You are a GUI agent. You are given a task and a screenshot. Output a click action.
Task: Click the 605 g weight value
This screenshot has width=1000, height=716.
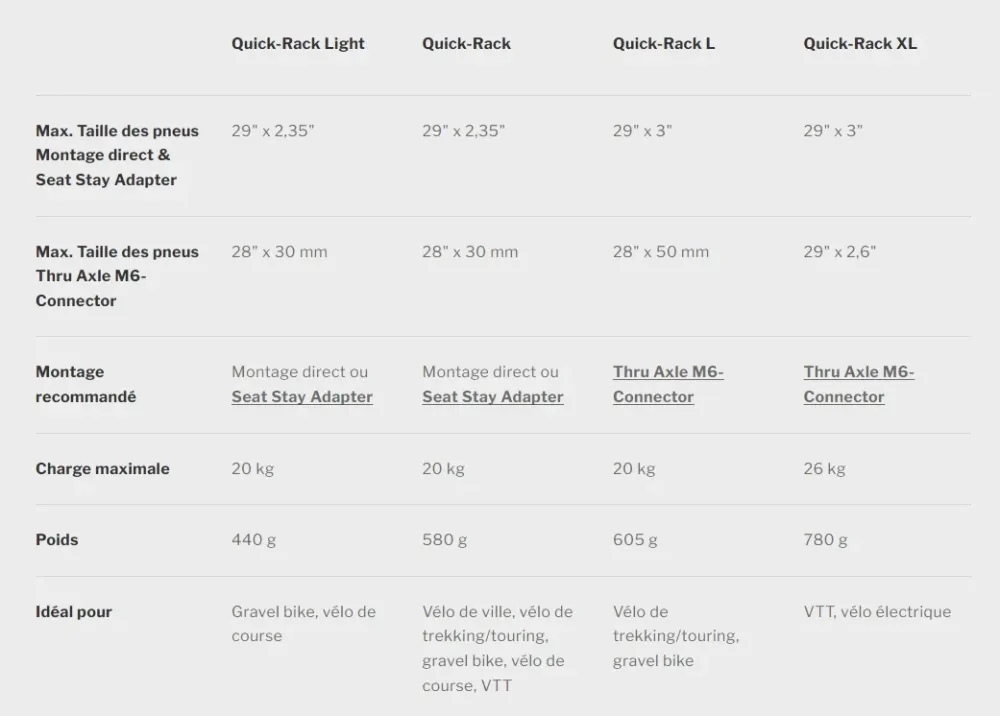click(x=635, y=539)
